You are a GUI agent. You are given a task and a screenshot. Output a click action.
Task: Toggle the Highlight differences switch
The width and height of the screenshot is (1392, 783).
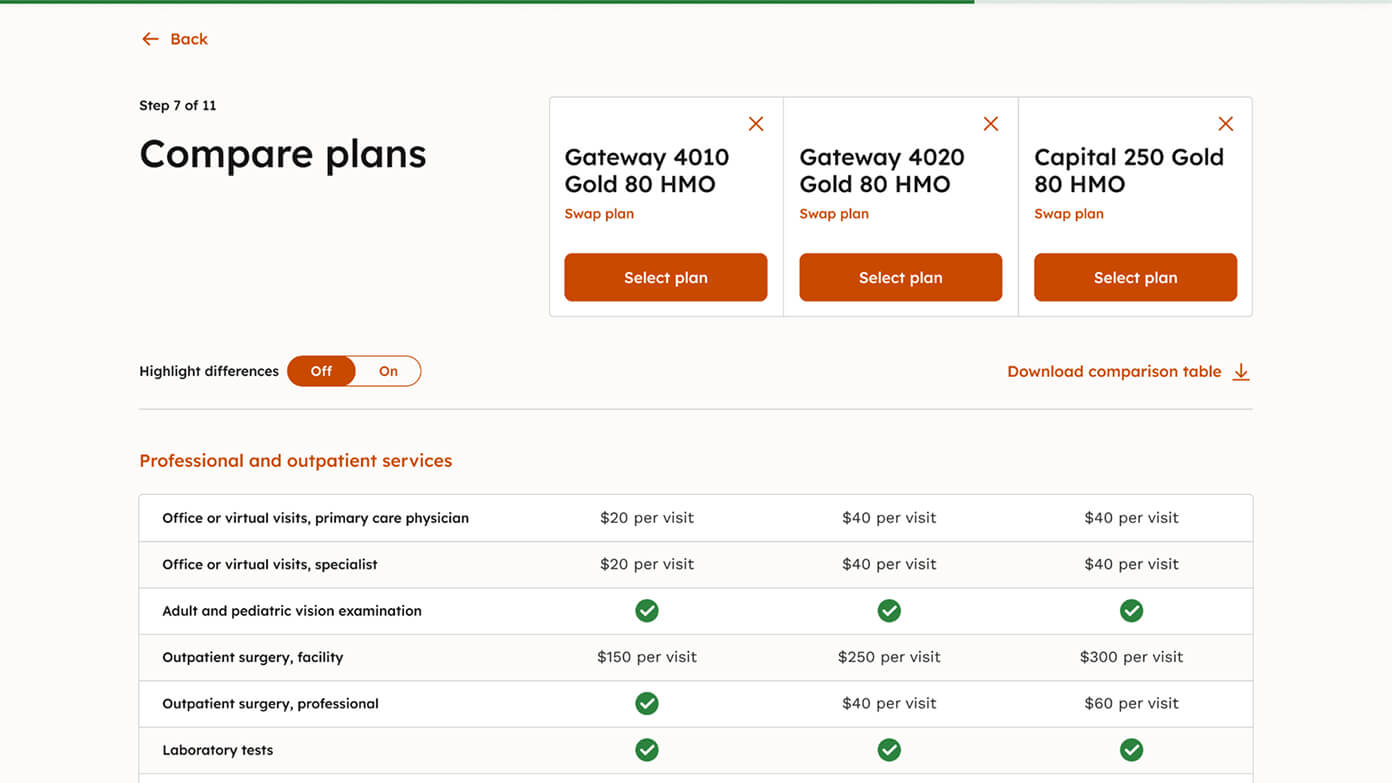click(354, 371)
